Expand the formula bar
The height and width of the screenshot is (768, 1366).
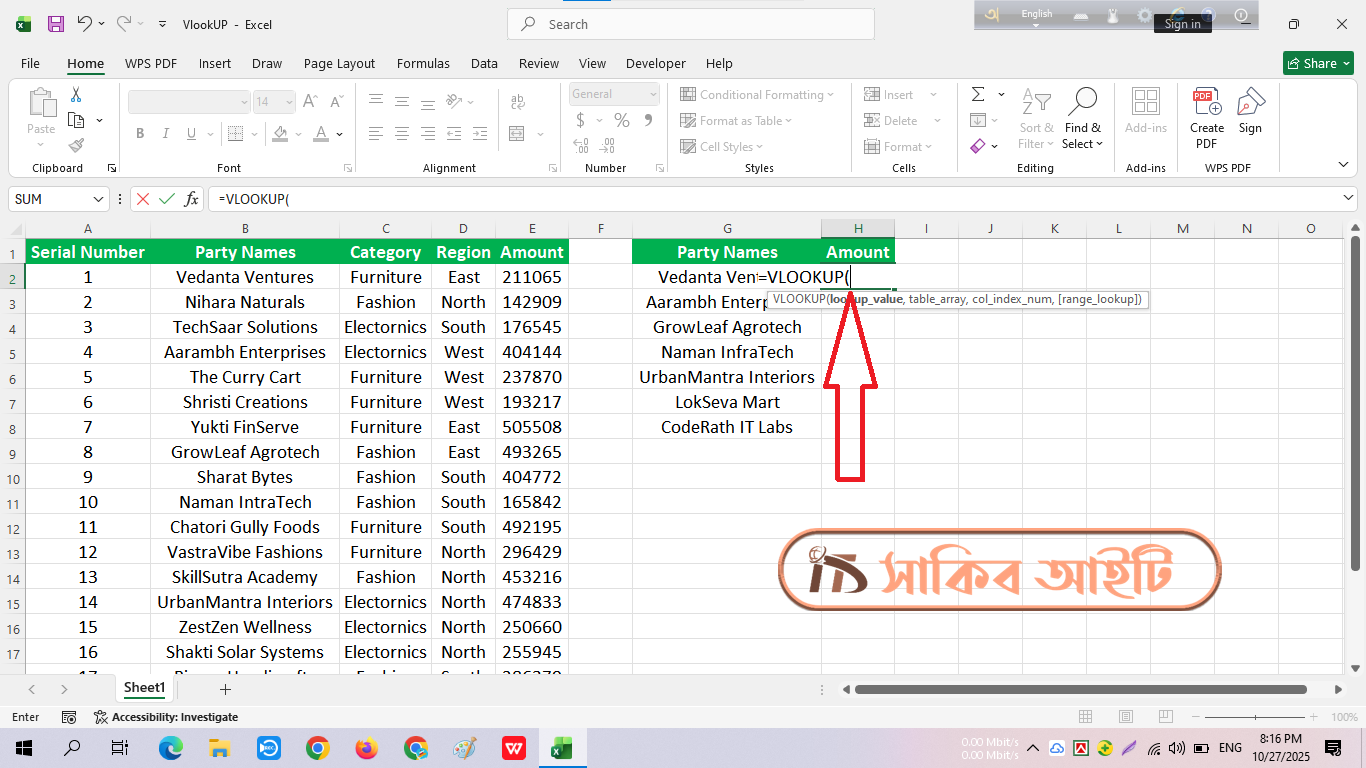pyautogui.click(x=1349, y=199)
